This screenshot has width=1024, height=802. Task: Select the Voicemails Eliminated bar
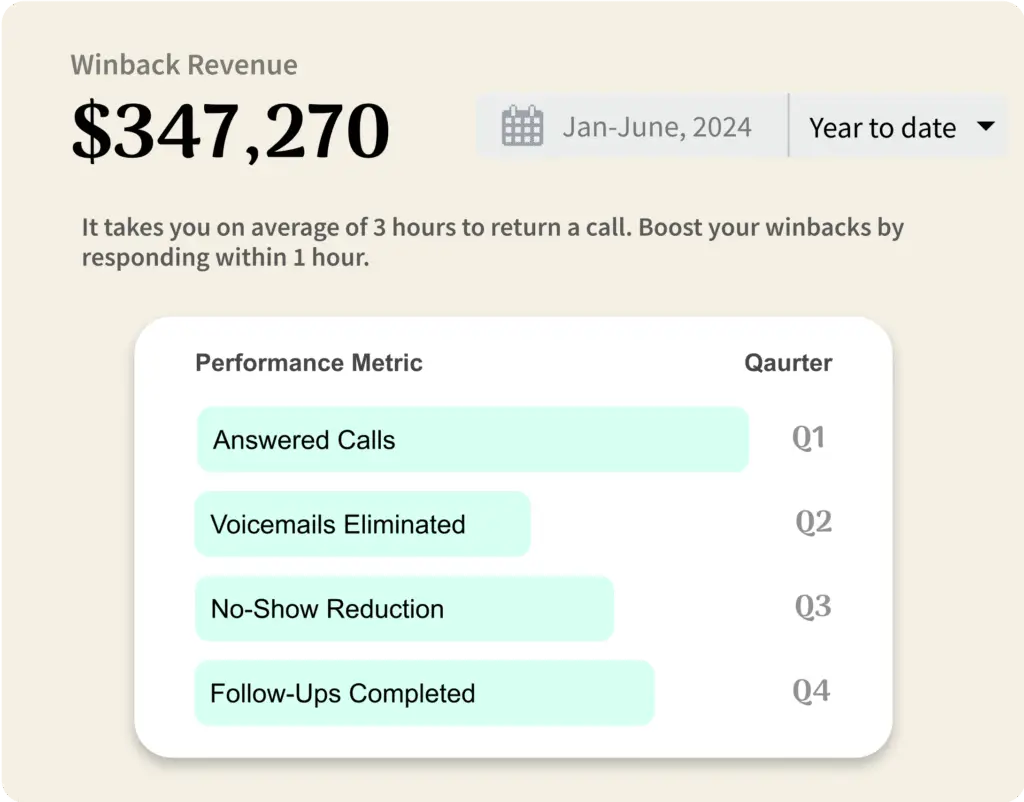362,524
